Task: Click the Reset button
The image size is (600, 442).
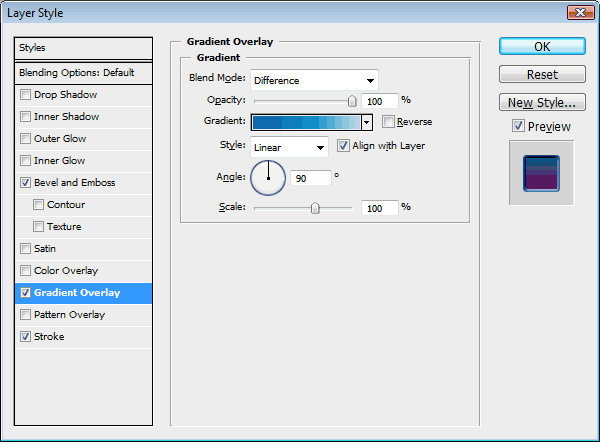Action: tap(542, 74)
